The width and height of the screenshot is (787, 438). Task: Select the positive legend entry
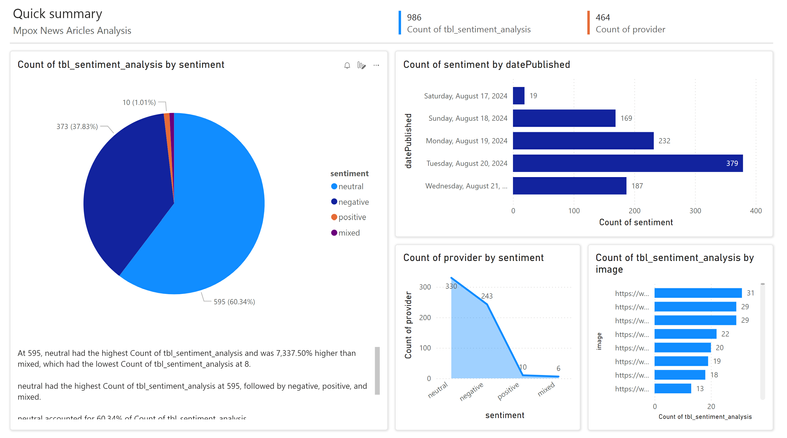click(348, 217)
